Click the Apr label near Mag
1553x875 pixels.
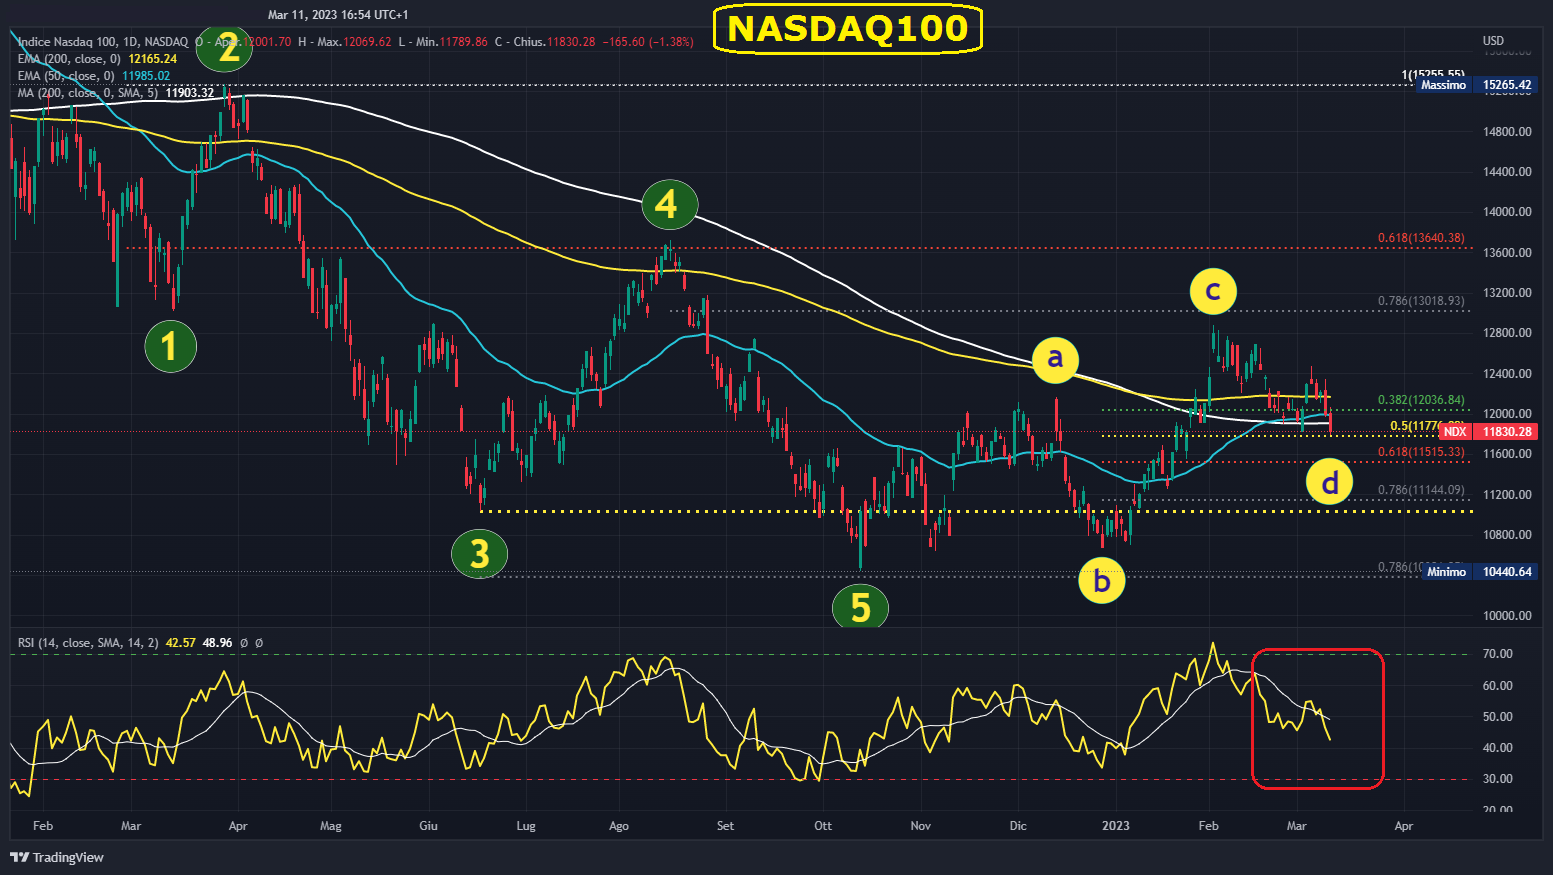coord(238,826)
